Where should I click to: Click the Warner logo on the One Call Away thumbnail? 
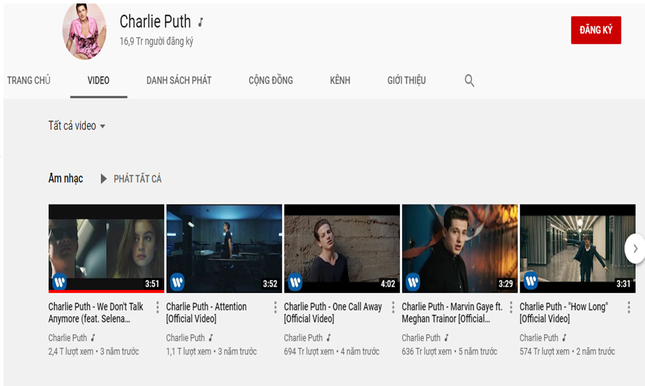pyautogui.click(x=295, y=282)
